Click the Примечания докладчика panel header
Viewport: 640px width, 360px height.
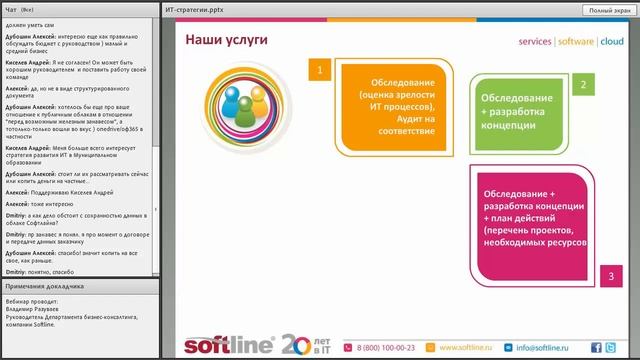80,287
